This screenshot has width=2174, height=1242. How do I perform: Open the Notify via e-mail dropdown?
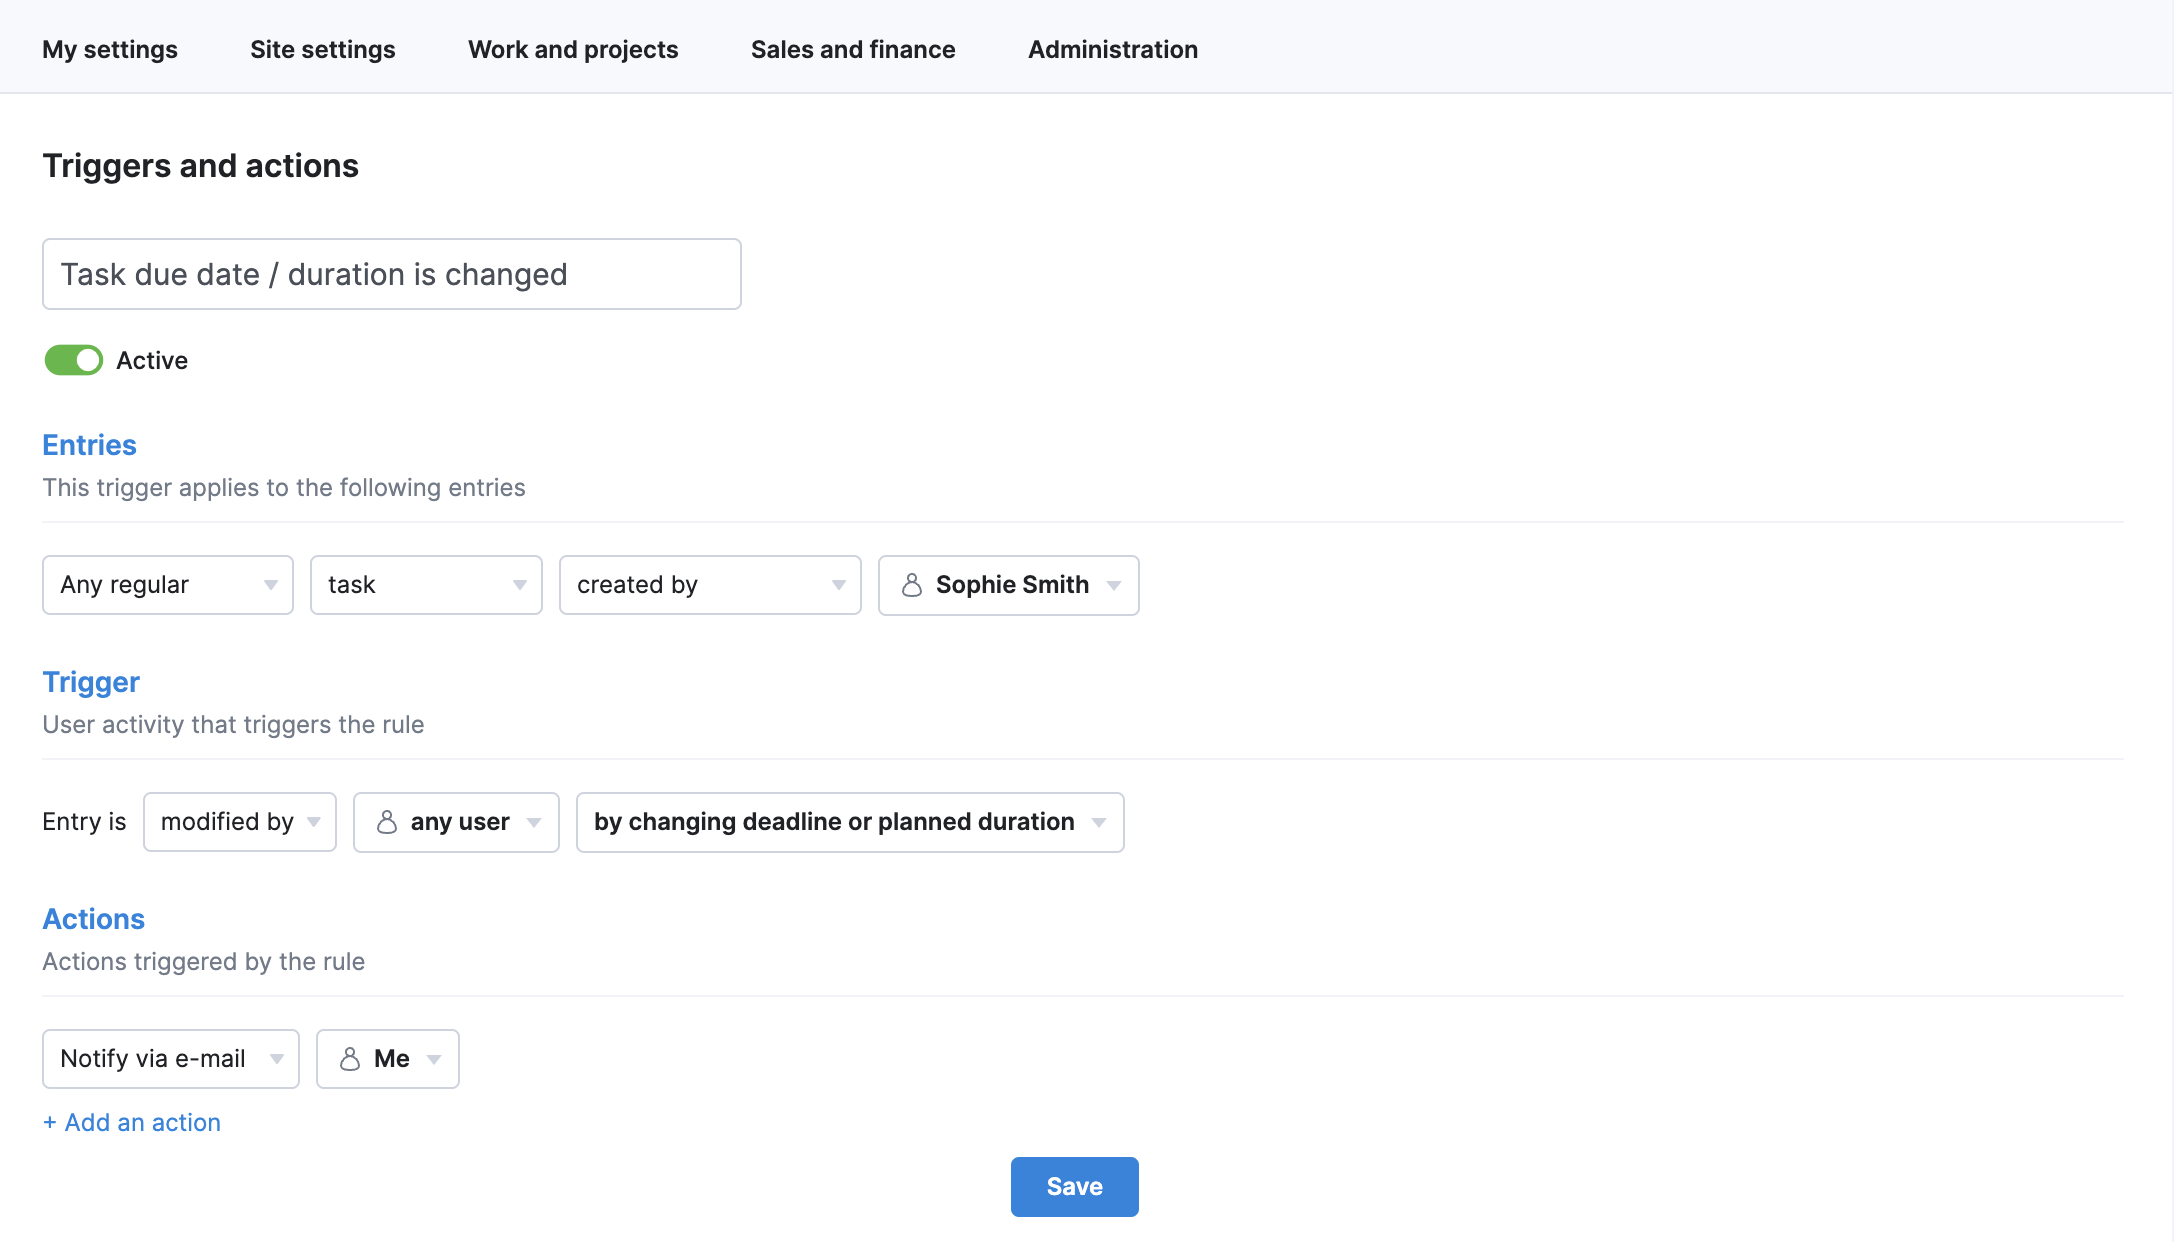click(171, 1059)
